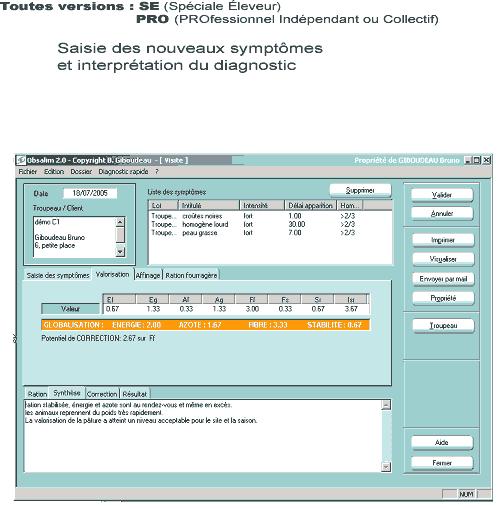The width and height of the screenshot is (500, 510).
Task: Switch to the Correction bottom tab
Action: click(102, 394)
